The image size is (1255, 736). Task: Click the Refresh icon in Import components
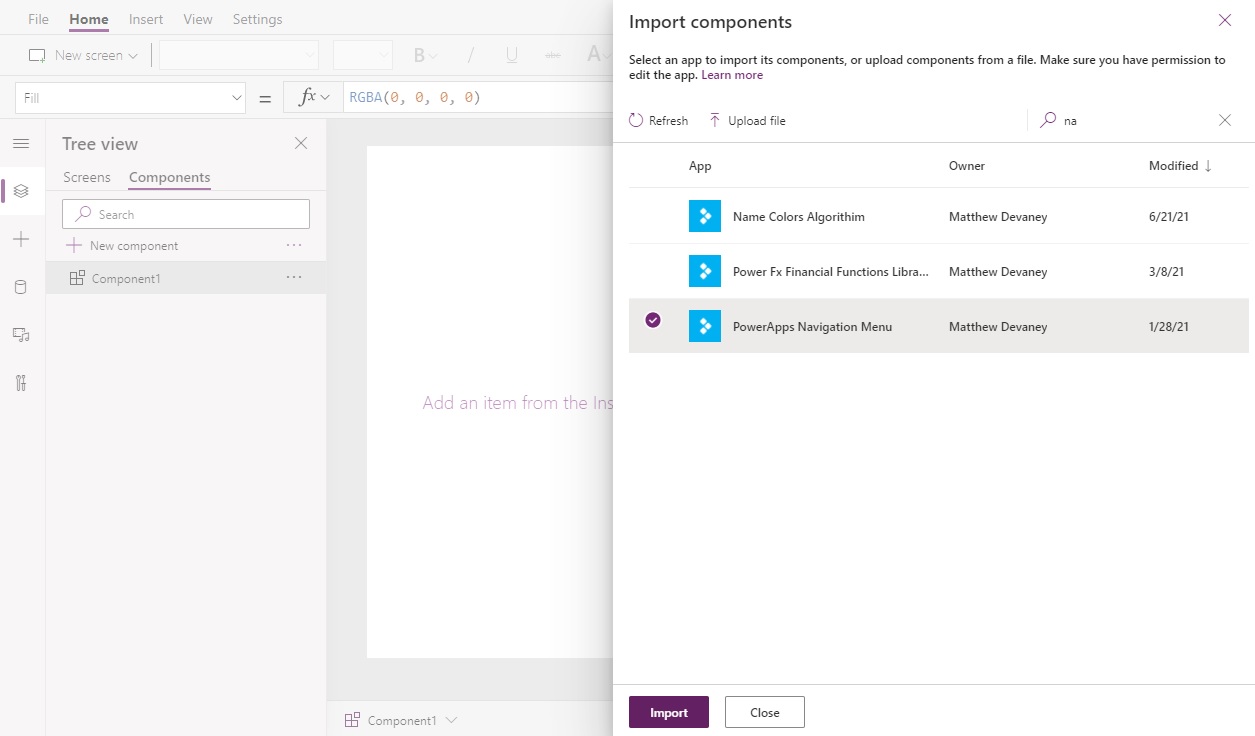(637, 119)
